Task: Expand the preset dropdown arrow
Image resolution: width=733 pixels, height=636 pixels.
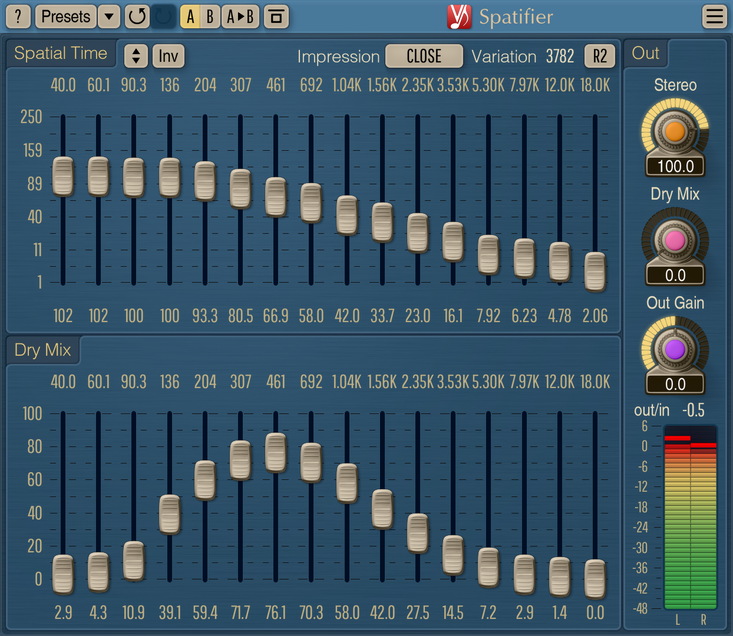Action: [x=109, y=17]
